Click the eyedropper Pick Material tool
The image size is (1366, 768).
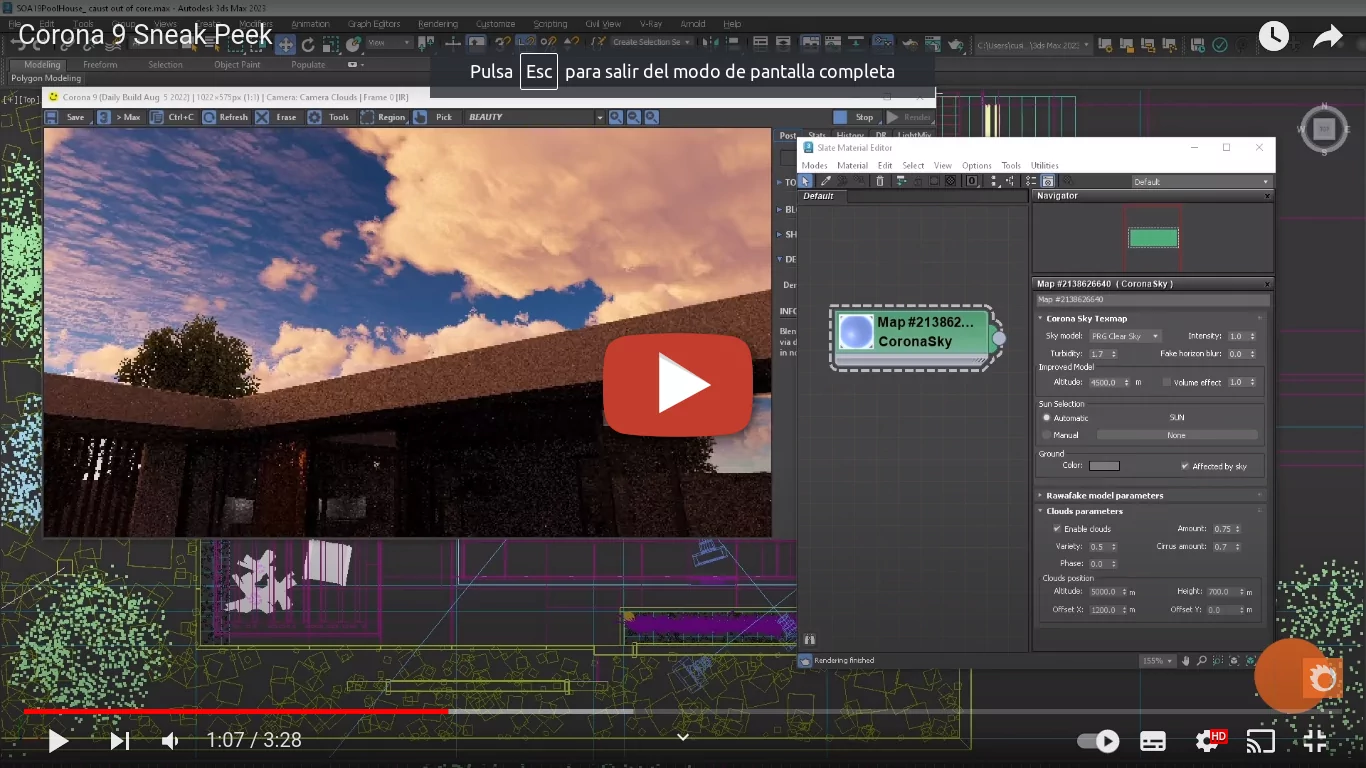825,181
